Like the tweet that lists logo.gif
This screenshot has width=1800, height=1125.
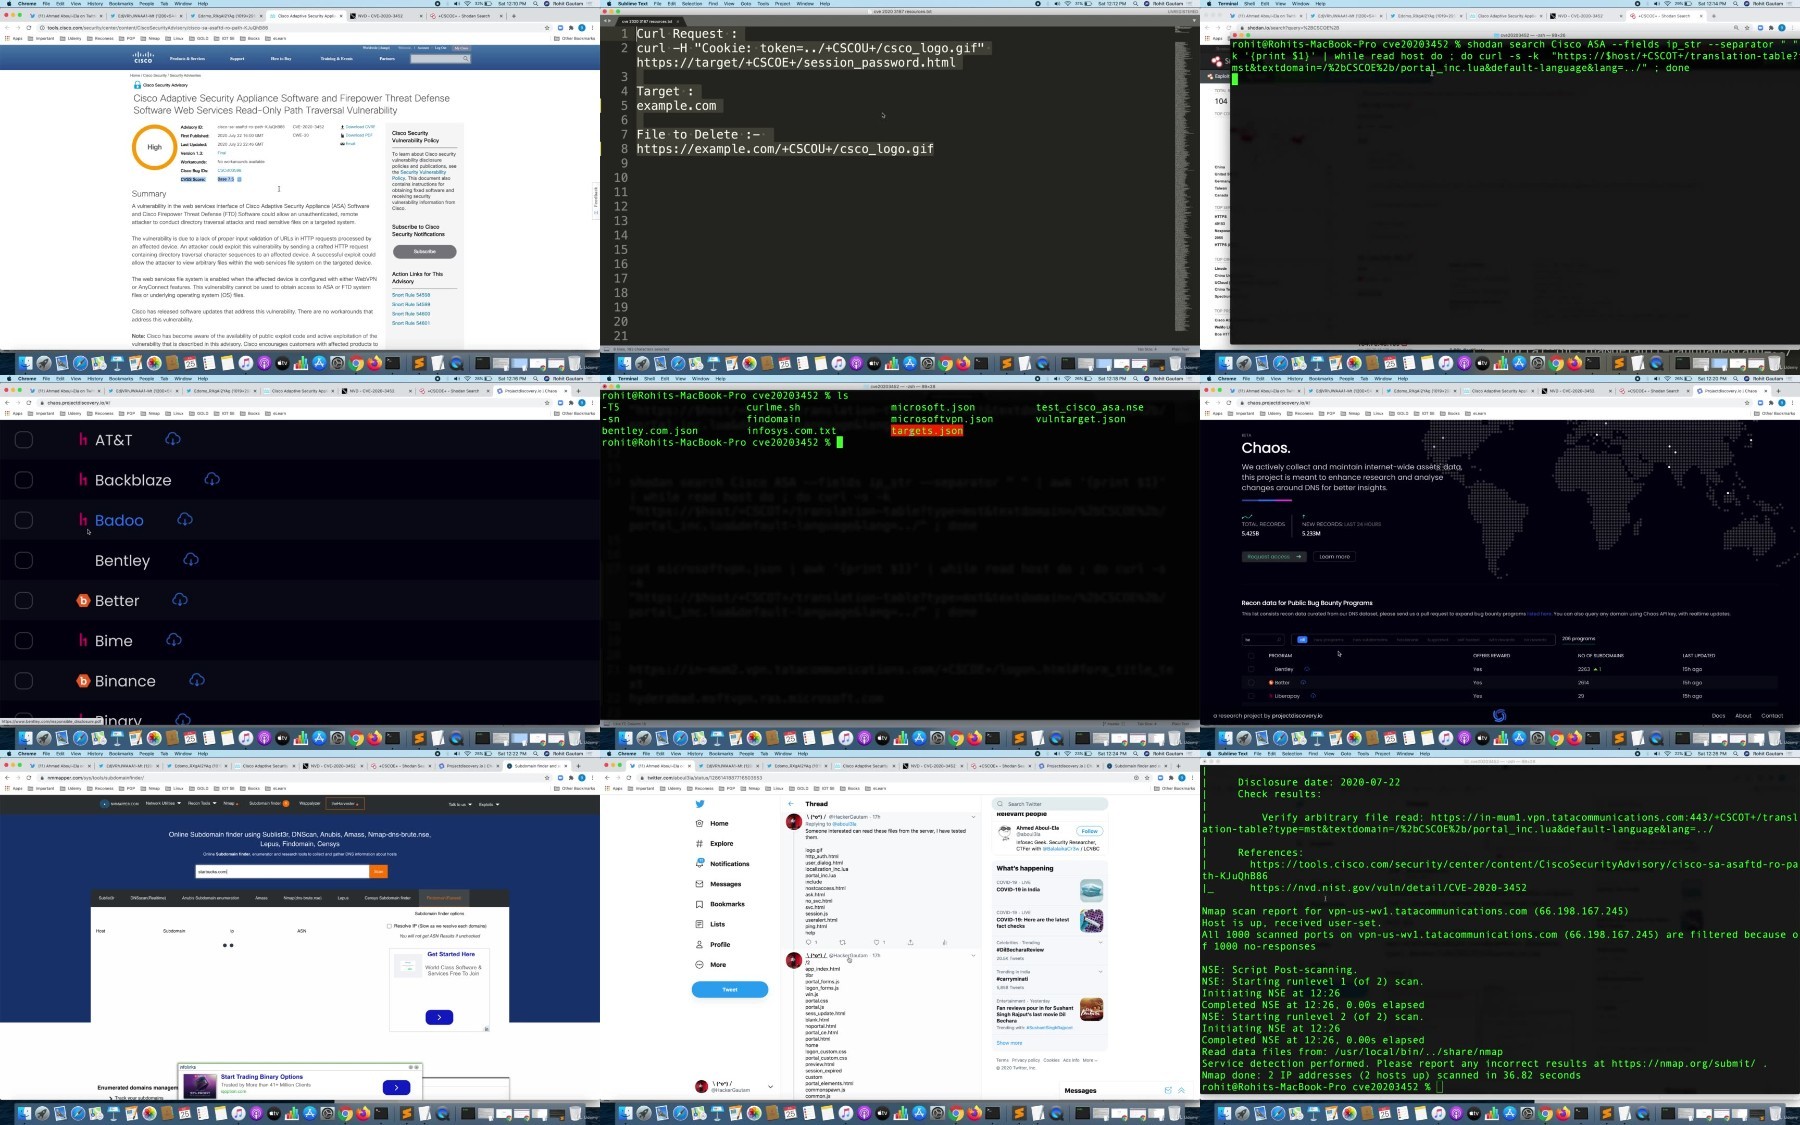[x=877, y=942]
